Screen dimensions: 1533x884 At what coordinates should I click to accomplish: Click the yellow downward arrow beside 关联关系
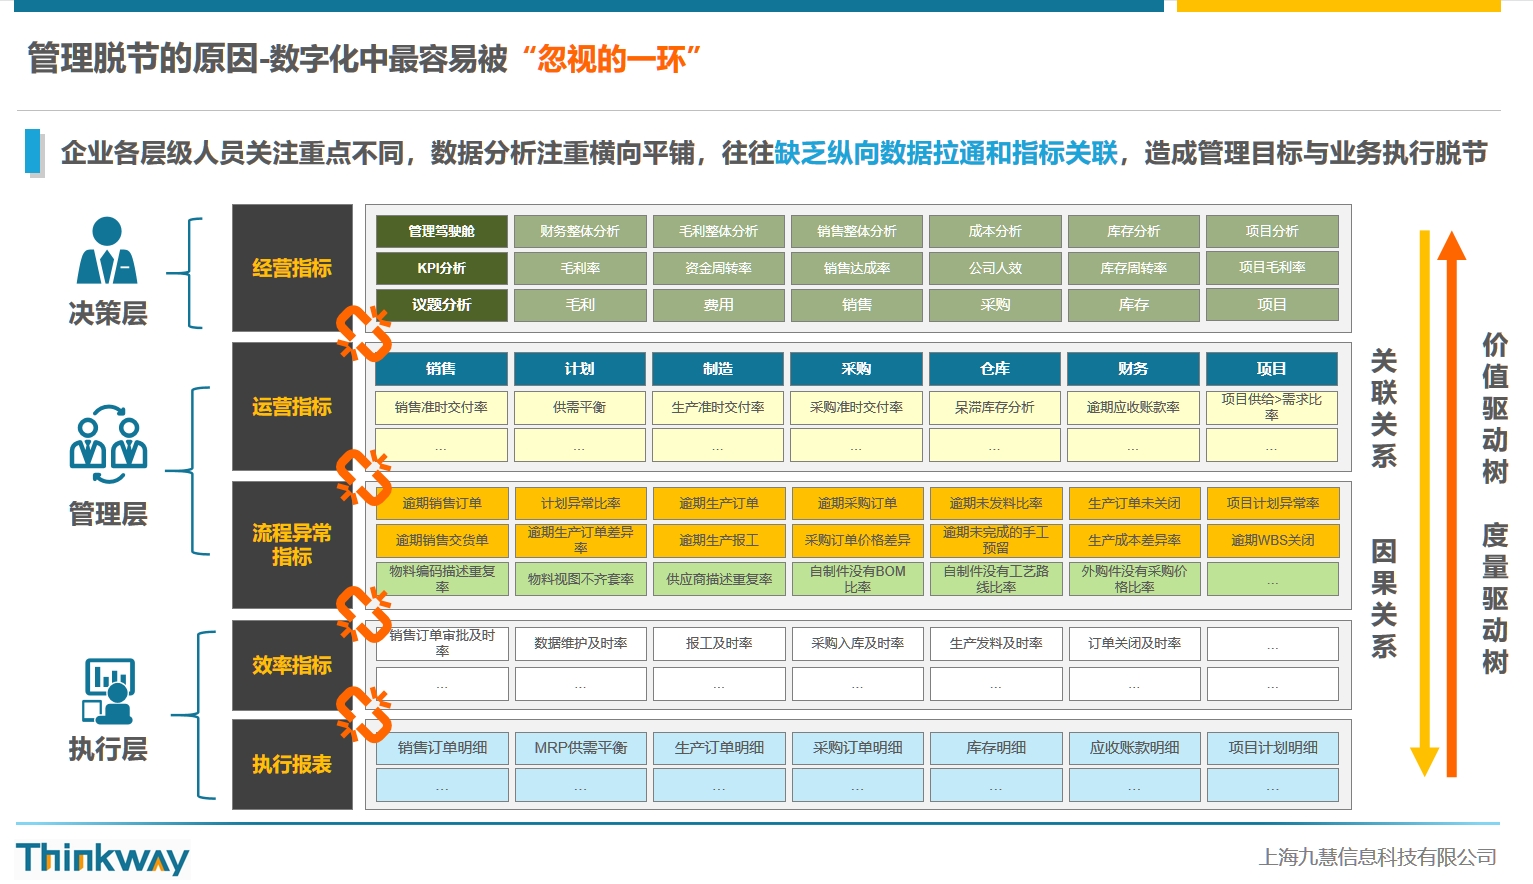pos(1424,504)
